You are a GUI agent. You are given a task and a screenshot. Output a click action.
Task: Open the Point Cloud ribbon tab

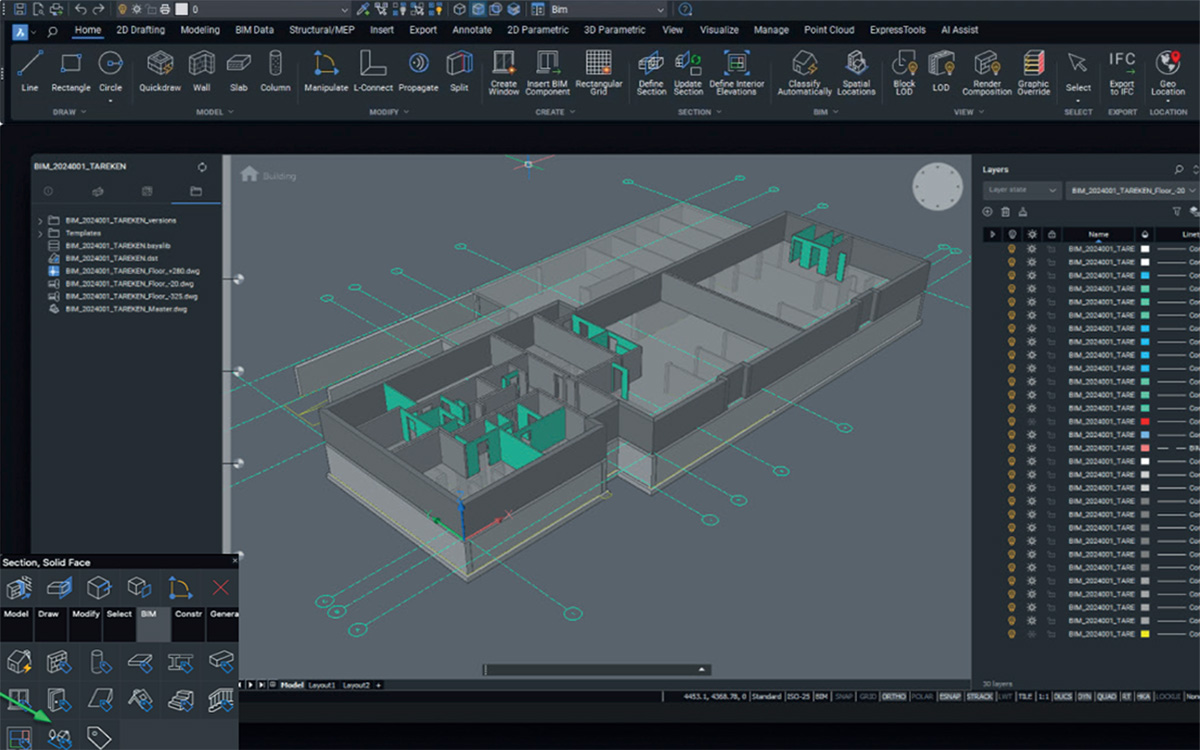click(x=829, y=30)
